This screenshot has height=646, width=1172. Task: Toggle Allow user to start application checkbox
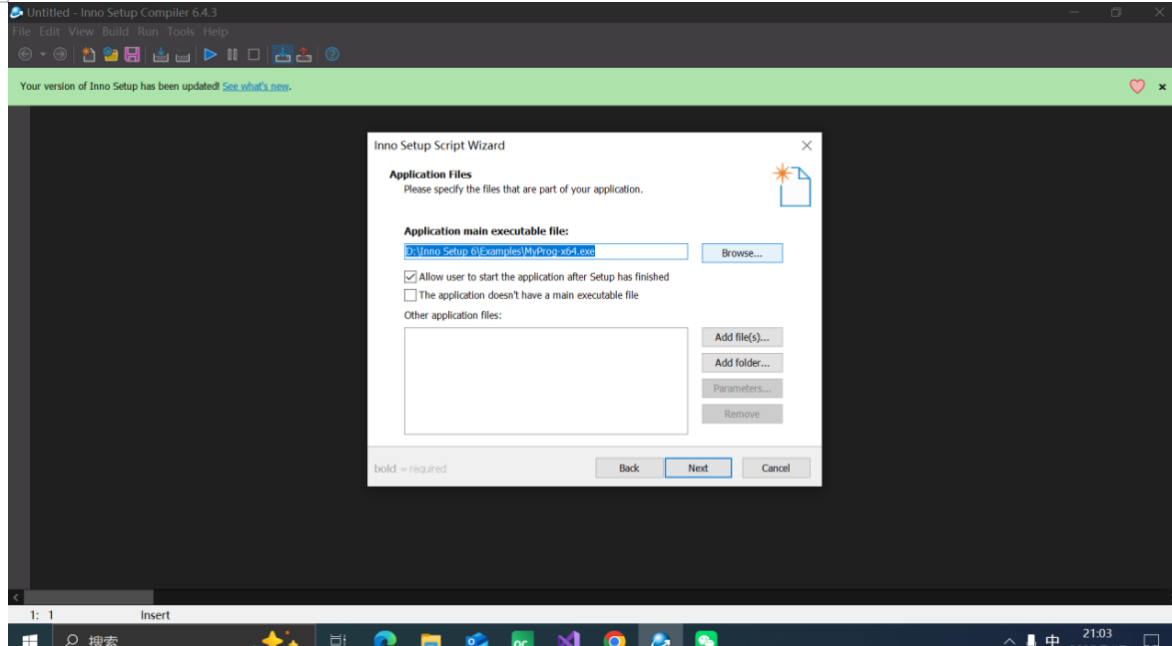pos(410,277)
